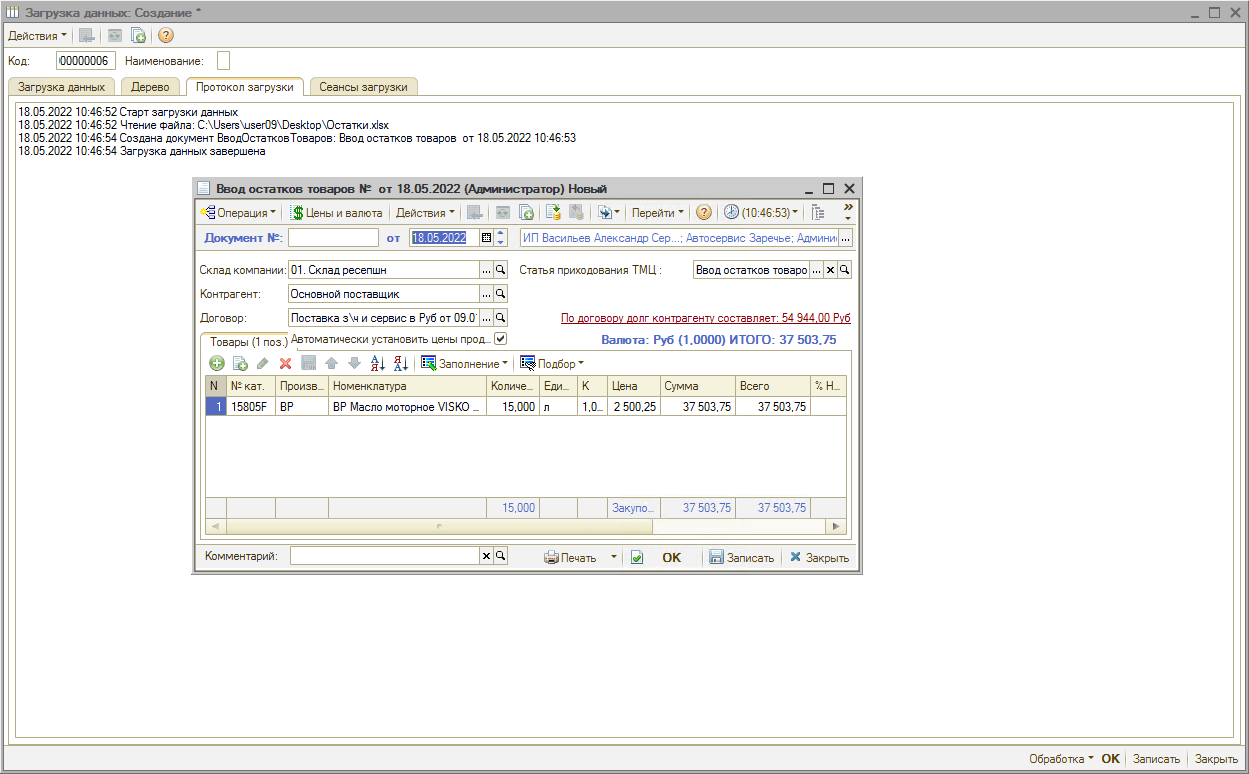Open the contract debt link
The image size is (1249, 774).
point(705,318)
